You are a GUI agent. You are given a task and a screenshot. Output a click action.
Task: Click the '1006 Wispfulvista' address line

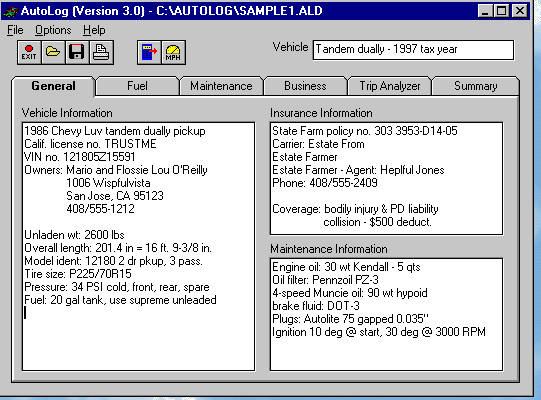point(108,183)
